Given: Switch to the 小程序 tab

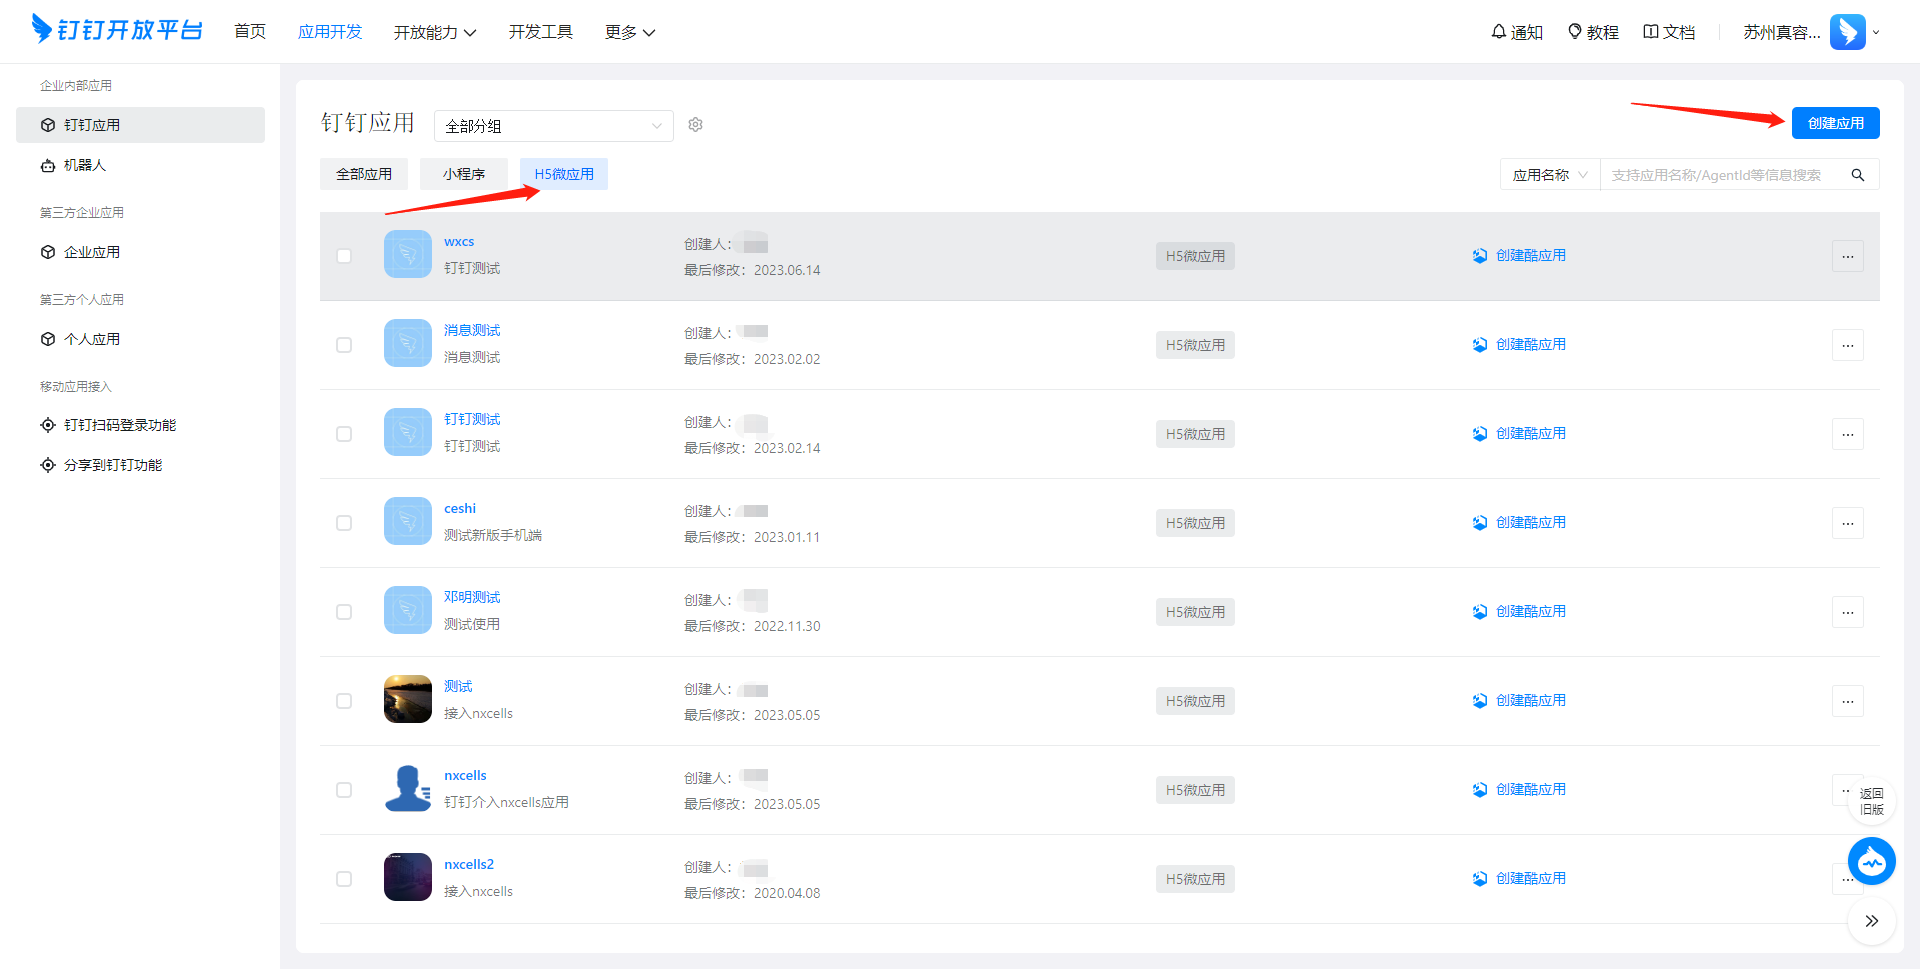Looking at the screenshot, I should click(464, 174).
